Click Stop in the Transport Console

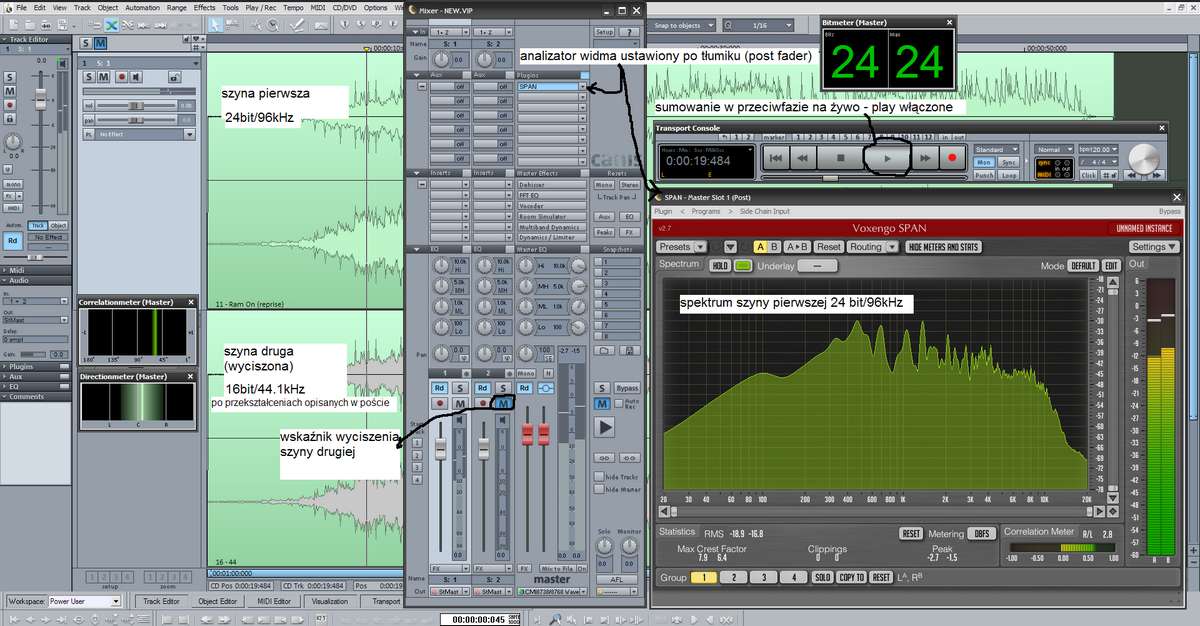841,157
